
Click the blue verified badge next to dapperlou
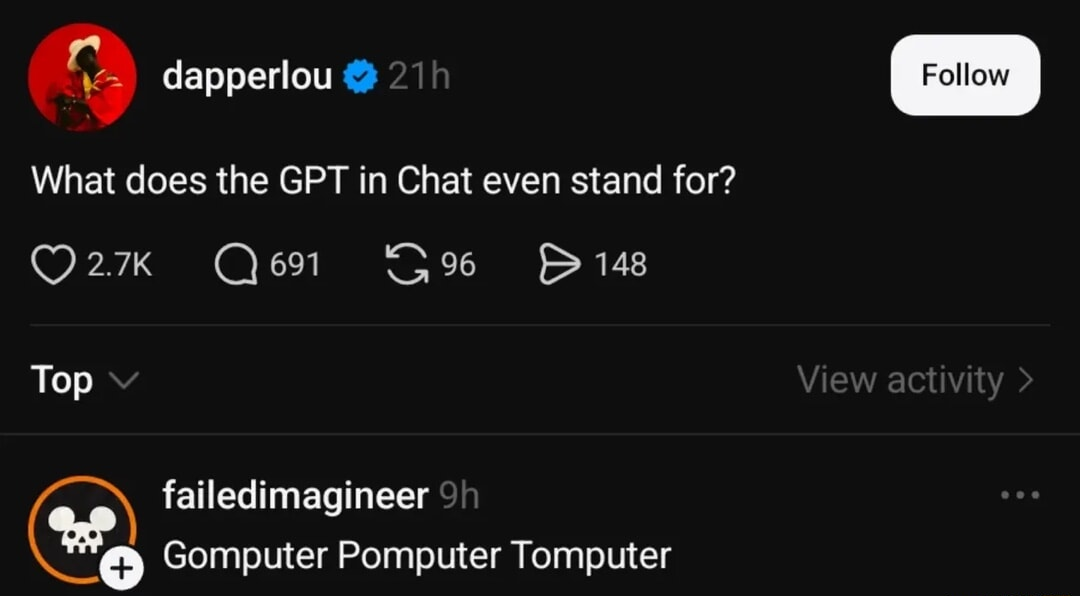point(358,74)
